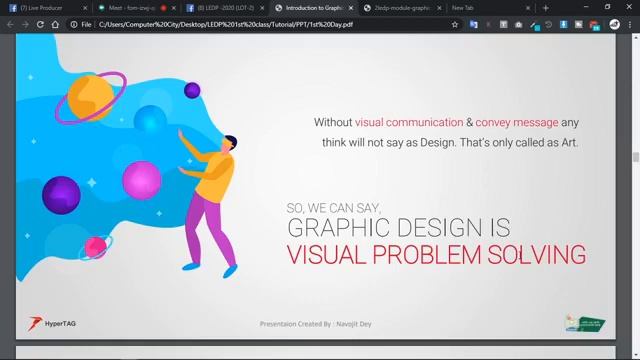Switch to the LEDP-2020 Facebook tab
640x360 pixels.
[x=224, y=8]
